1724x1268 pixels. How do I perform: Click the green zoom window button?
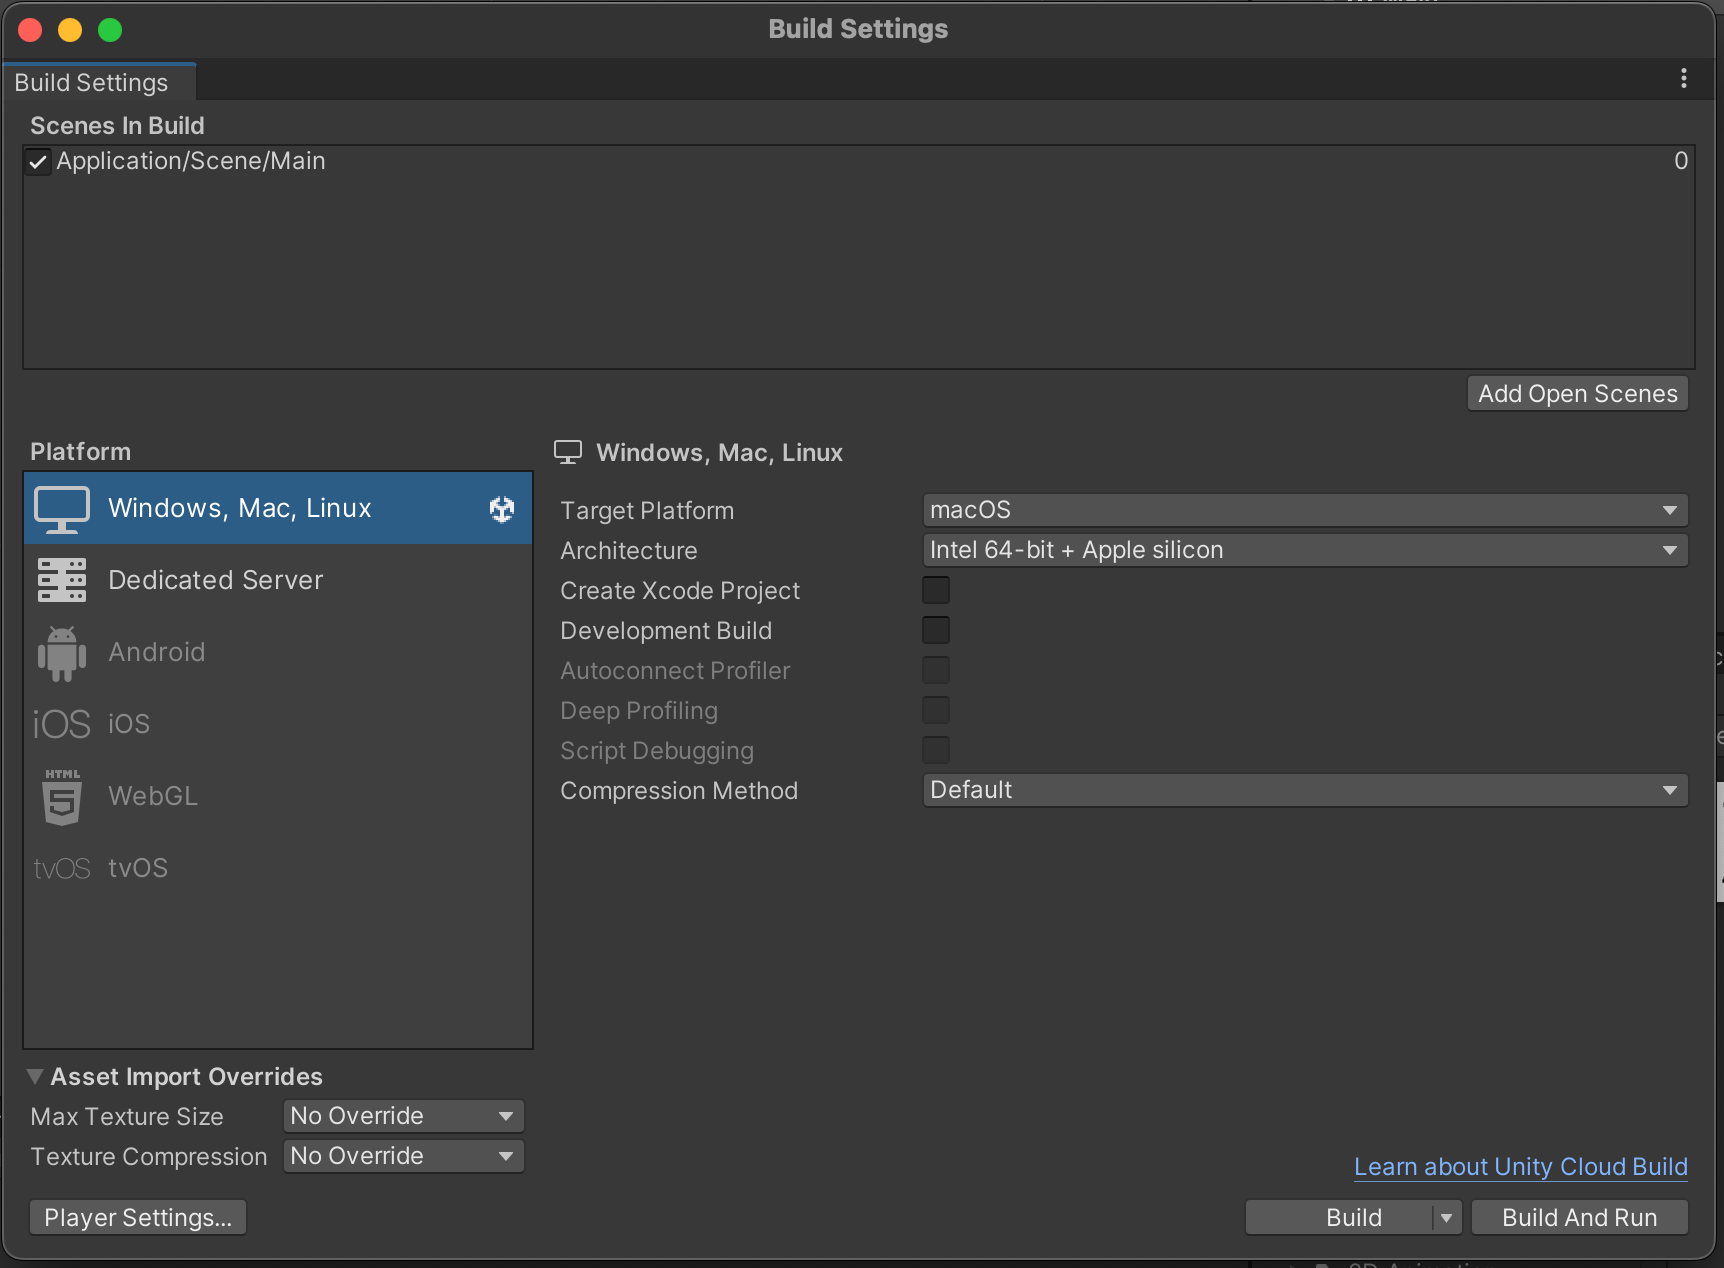(x=110, y=30)
